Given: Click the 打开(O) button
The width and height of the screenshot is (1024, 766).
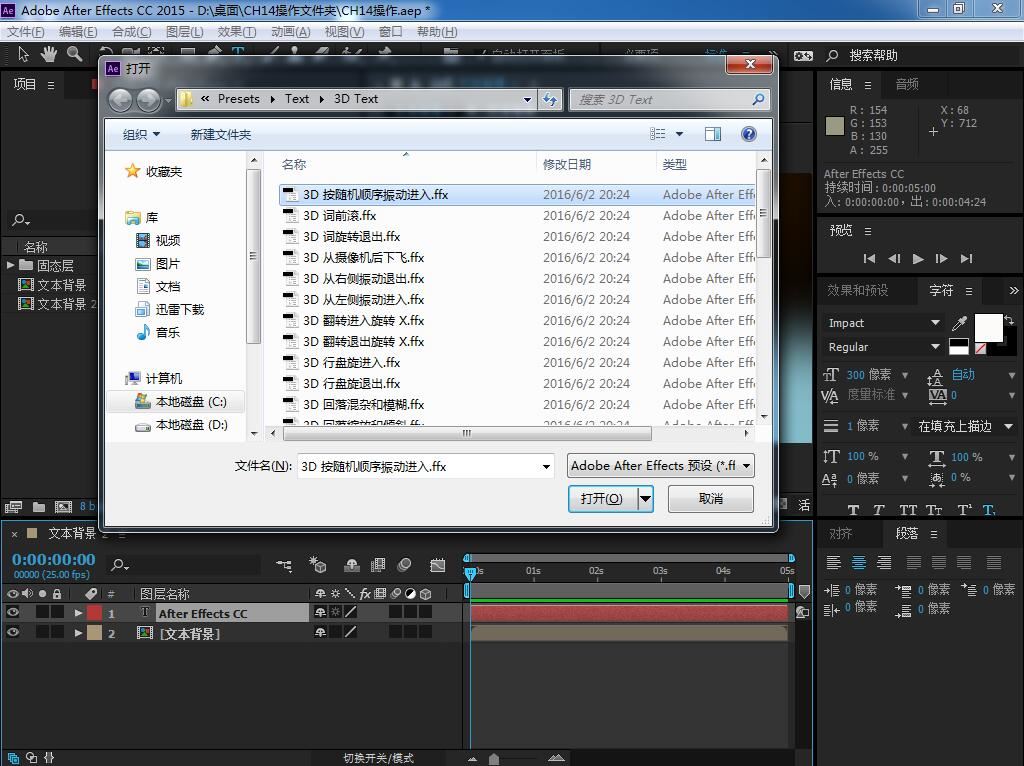Looking at the screenshot, I should pyautogui.click(x=602, y=499).
